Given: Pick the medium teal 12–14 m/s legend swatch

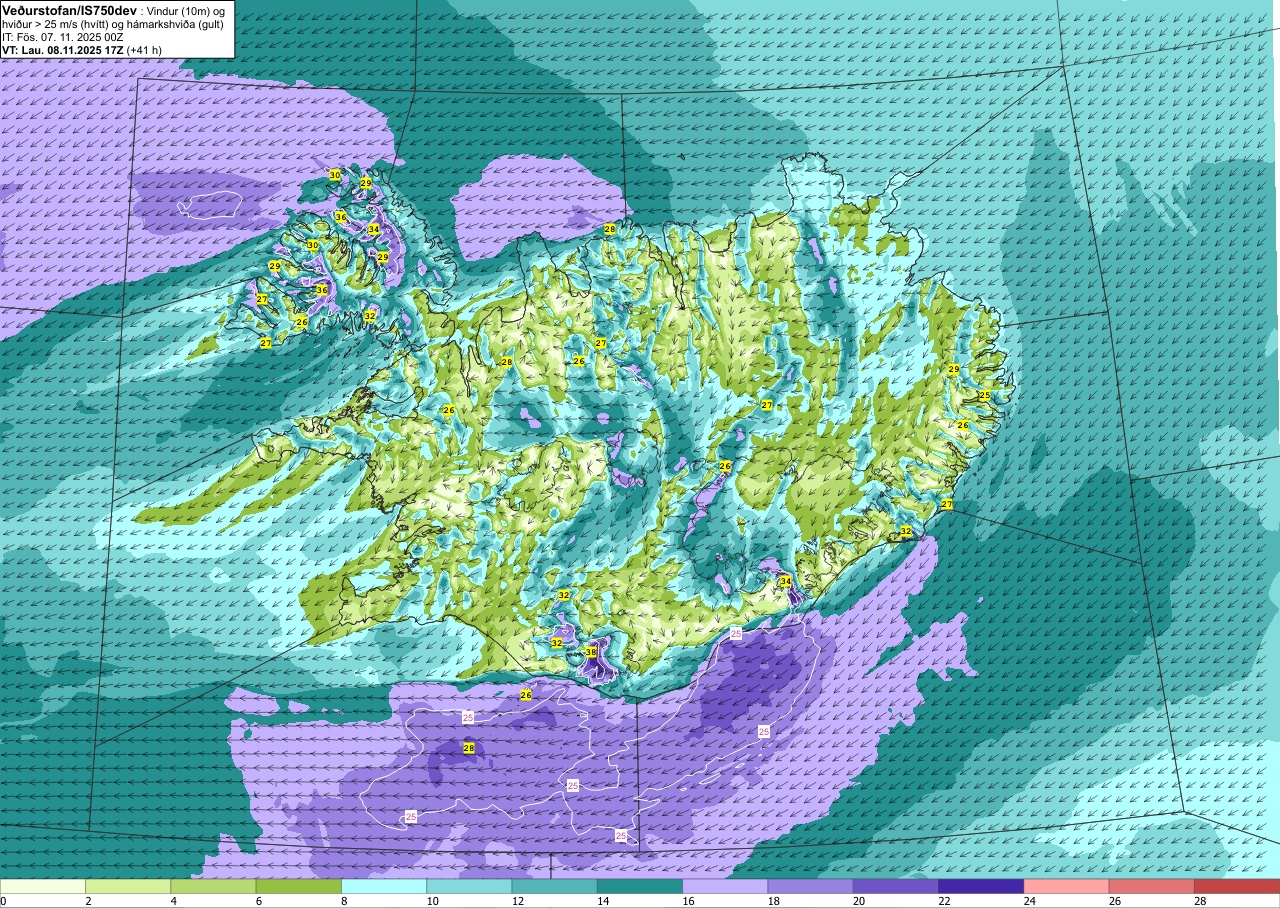Looking at the screenshot, I should point(554,886).
